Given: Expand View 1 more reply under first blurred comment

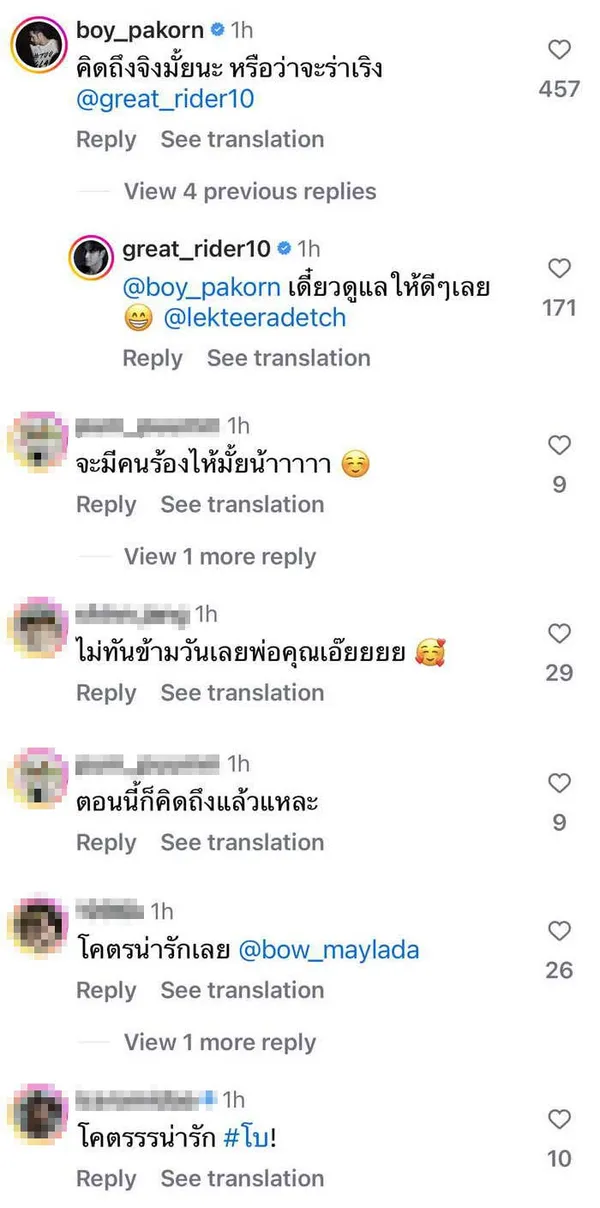Looking at the screenshot, I should point(219,557).
